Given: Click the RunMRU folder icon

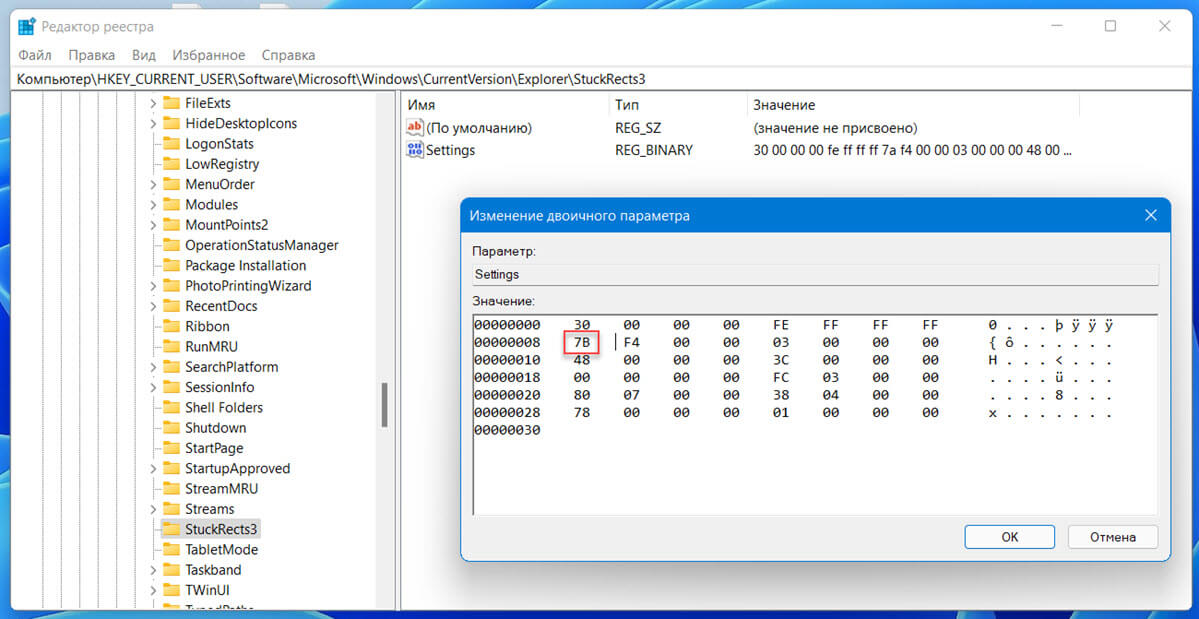Looking at the screenshot, I should [x=171, y=346].
